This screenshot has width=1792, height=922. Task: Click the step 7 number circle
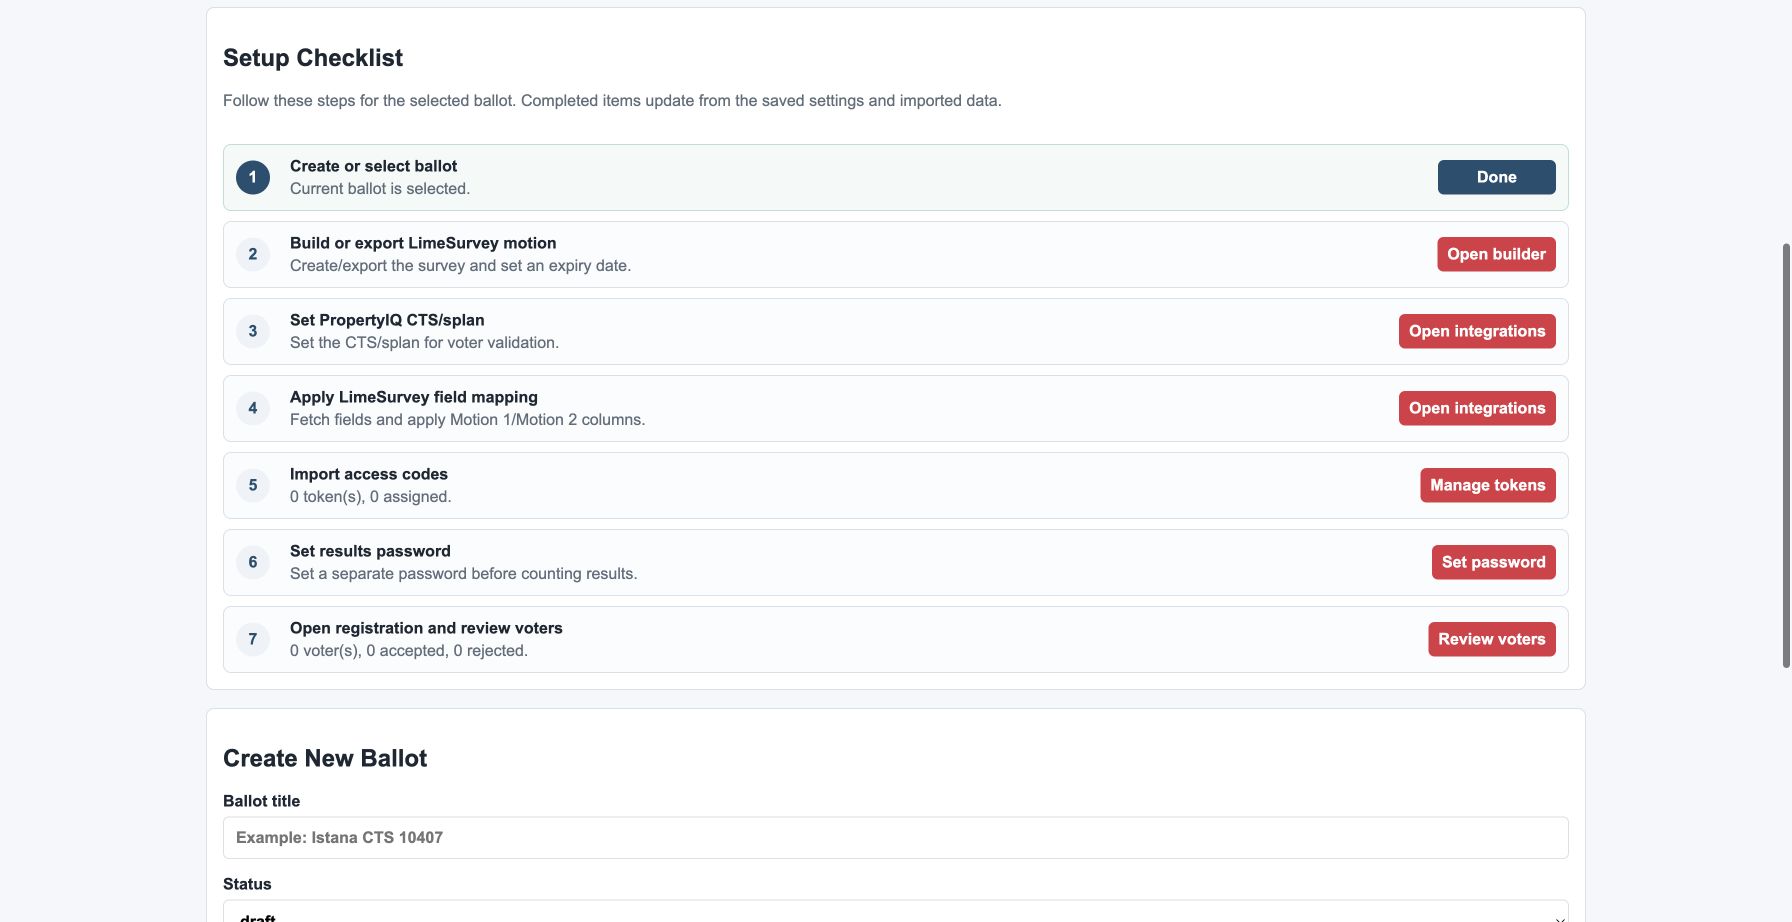coord(253,639)
